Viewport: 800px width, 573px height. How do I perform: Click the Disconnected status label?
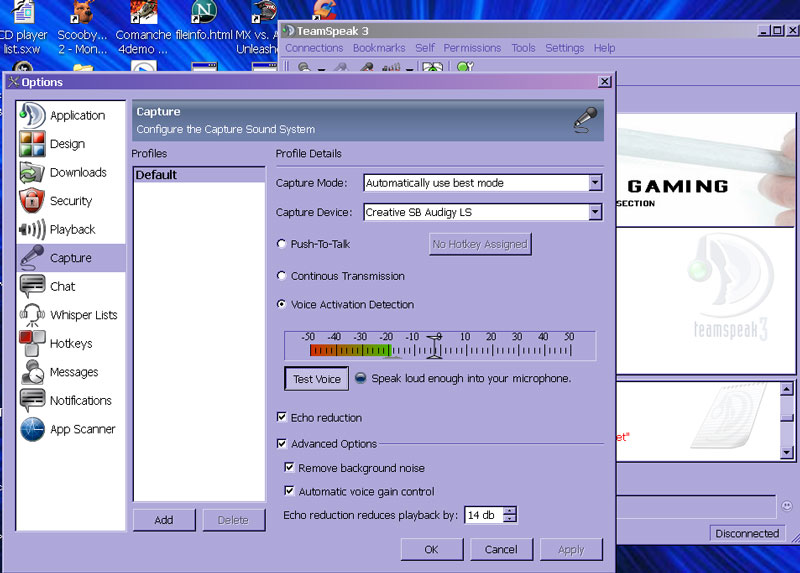(x=747, y=533)
